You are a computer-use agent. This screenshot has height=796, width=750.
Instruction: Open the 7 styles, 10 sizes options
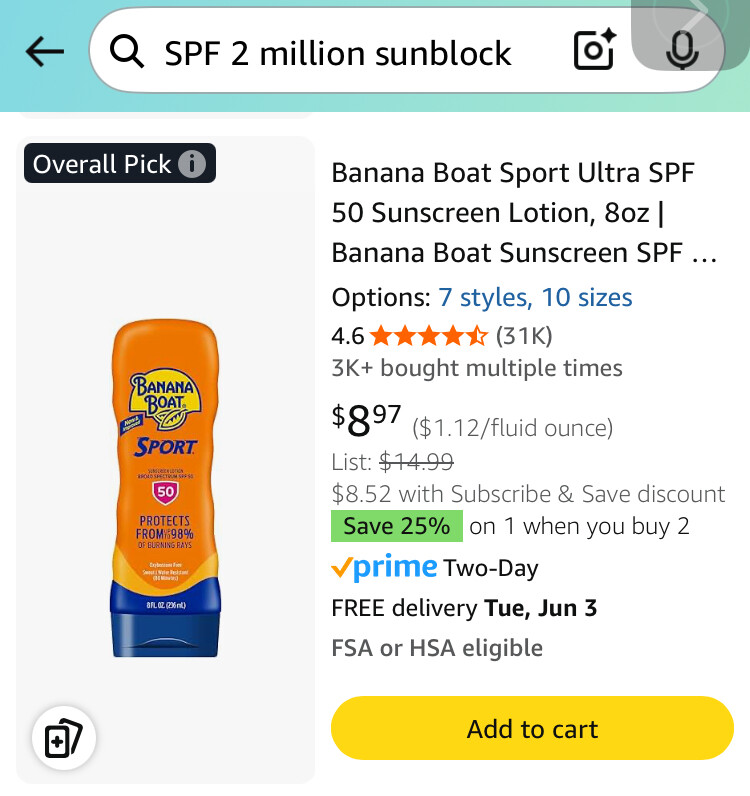[535, 297]
